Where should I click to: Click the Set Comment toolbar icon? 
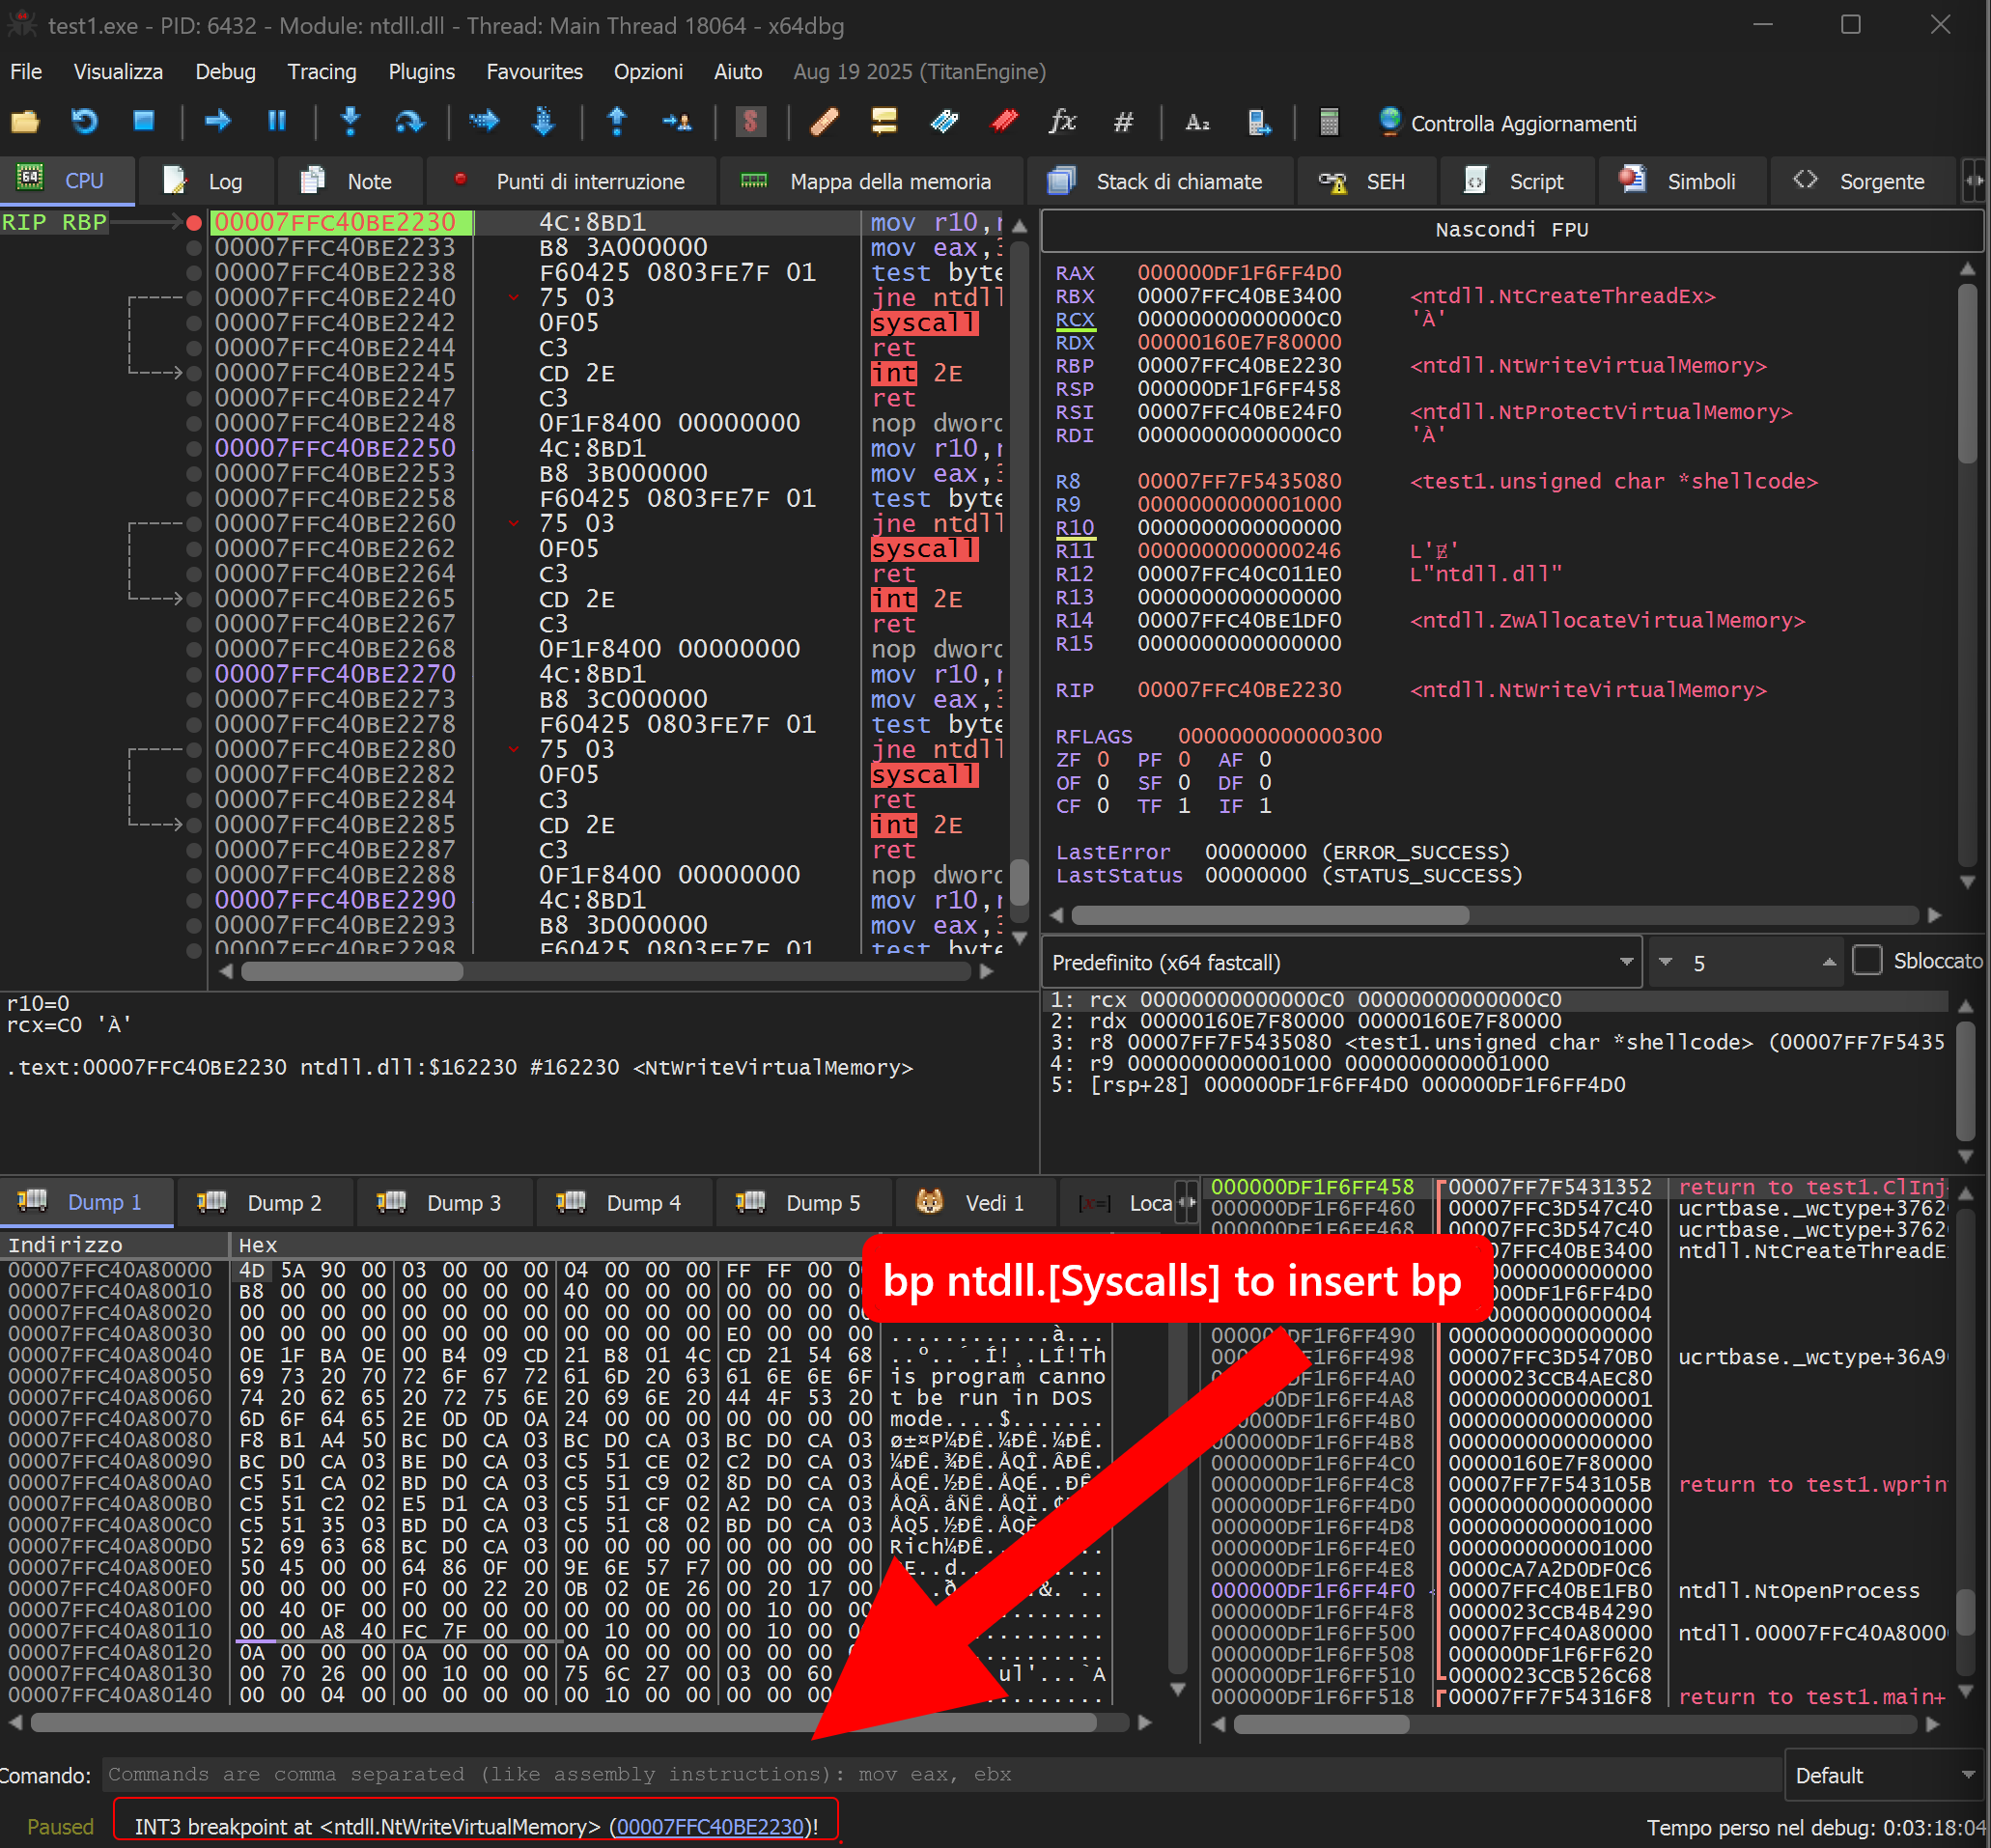882,122
